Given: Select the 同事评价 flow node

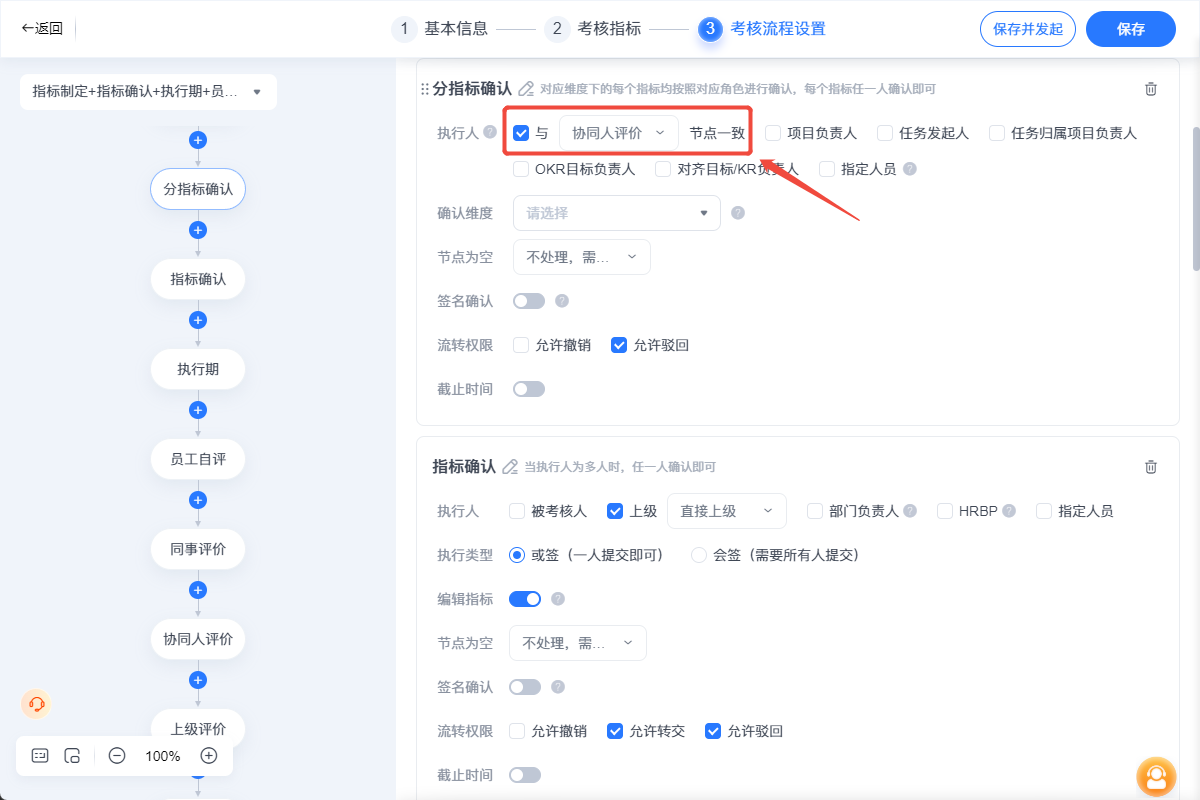Looking at the screenshot, I should click(x=198, y=549).
